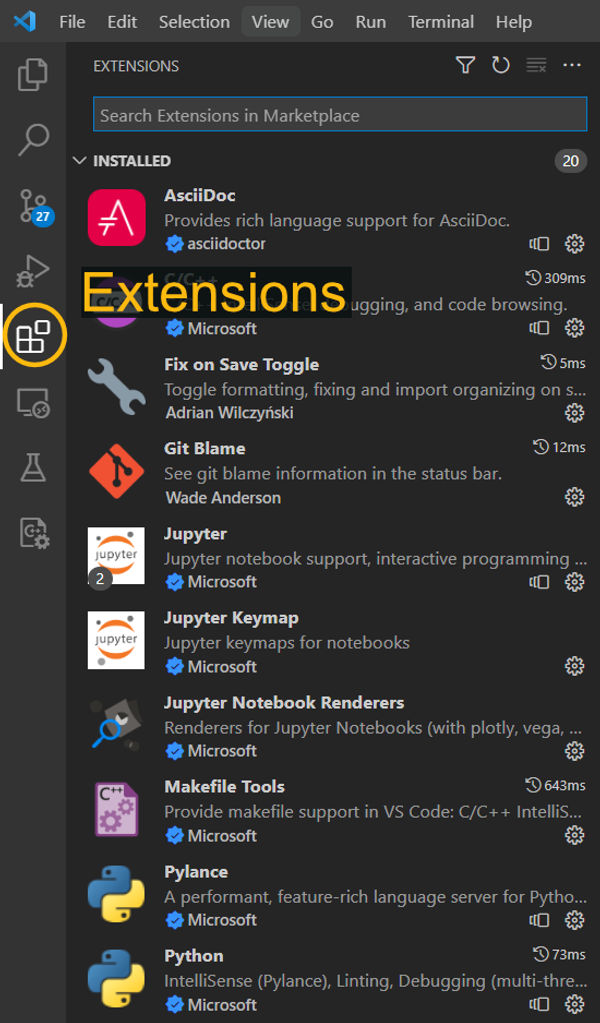Open the manage gear for Jupyter
The height and width of the screenshot is (1023, 600).
click(x=574, y=581)
